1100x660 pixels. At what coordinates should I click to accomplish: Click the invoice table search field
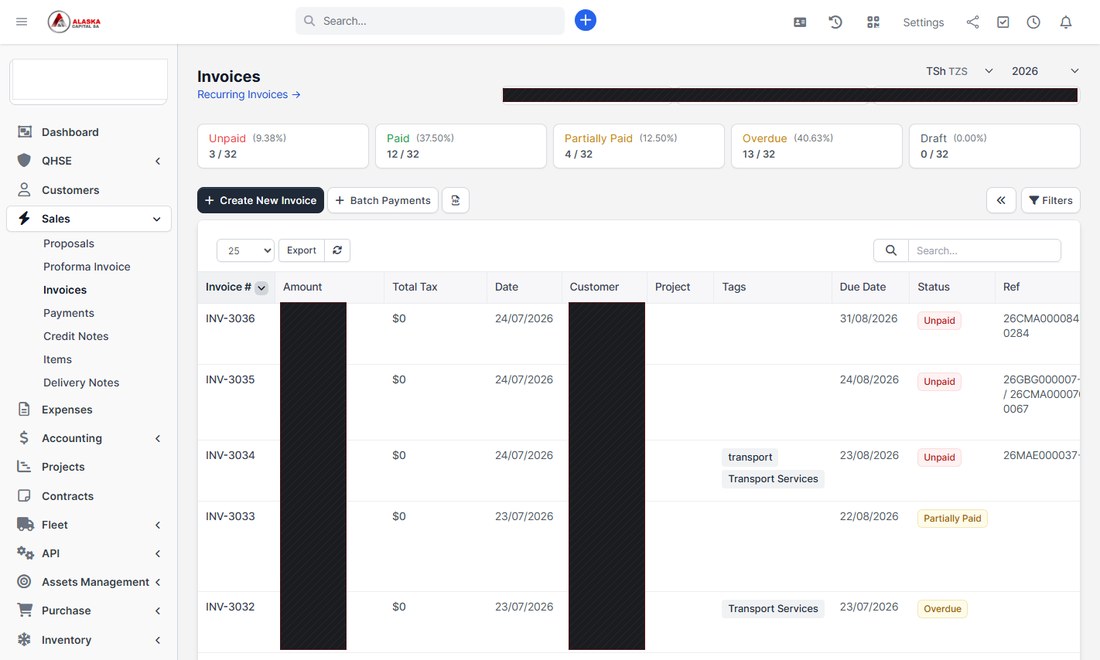click(x=984, y=250)
